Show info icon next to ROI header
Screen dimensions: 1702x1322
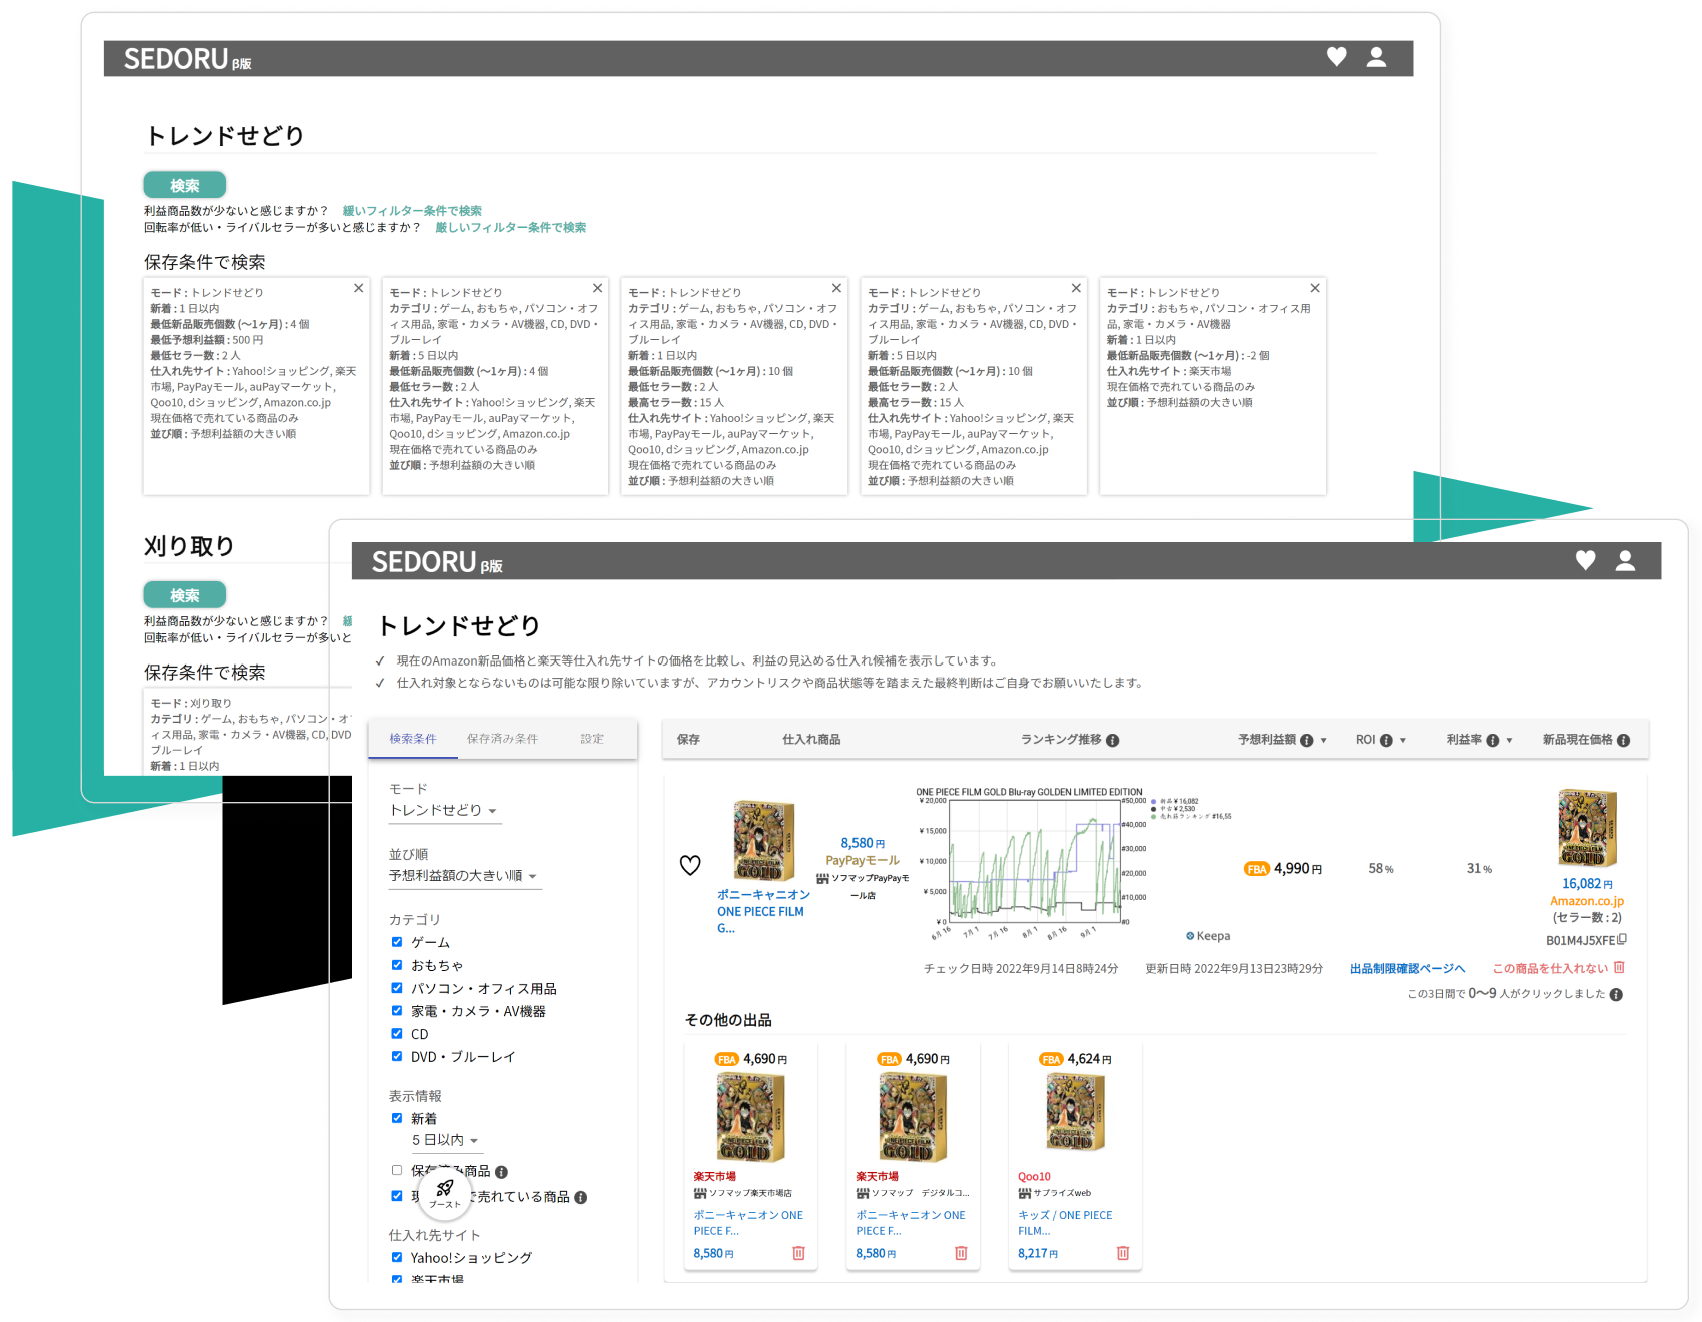(x=1386, y=741)
